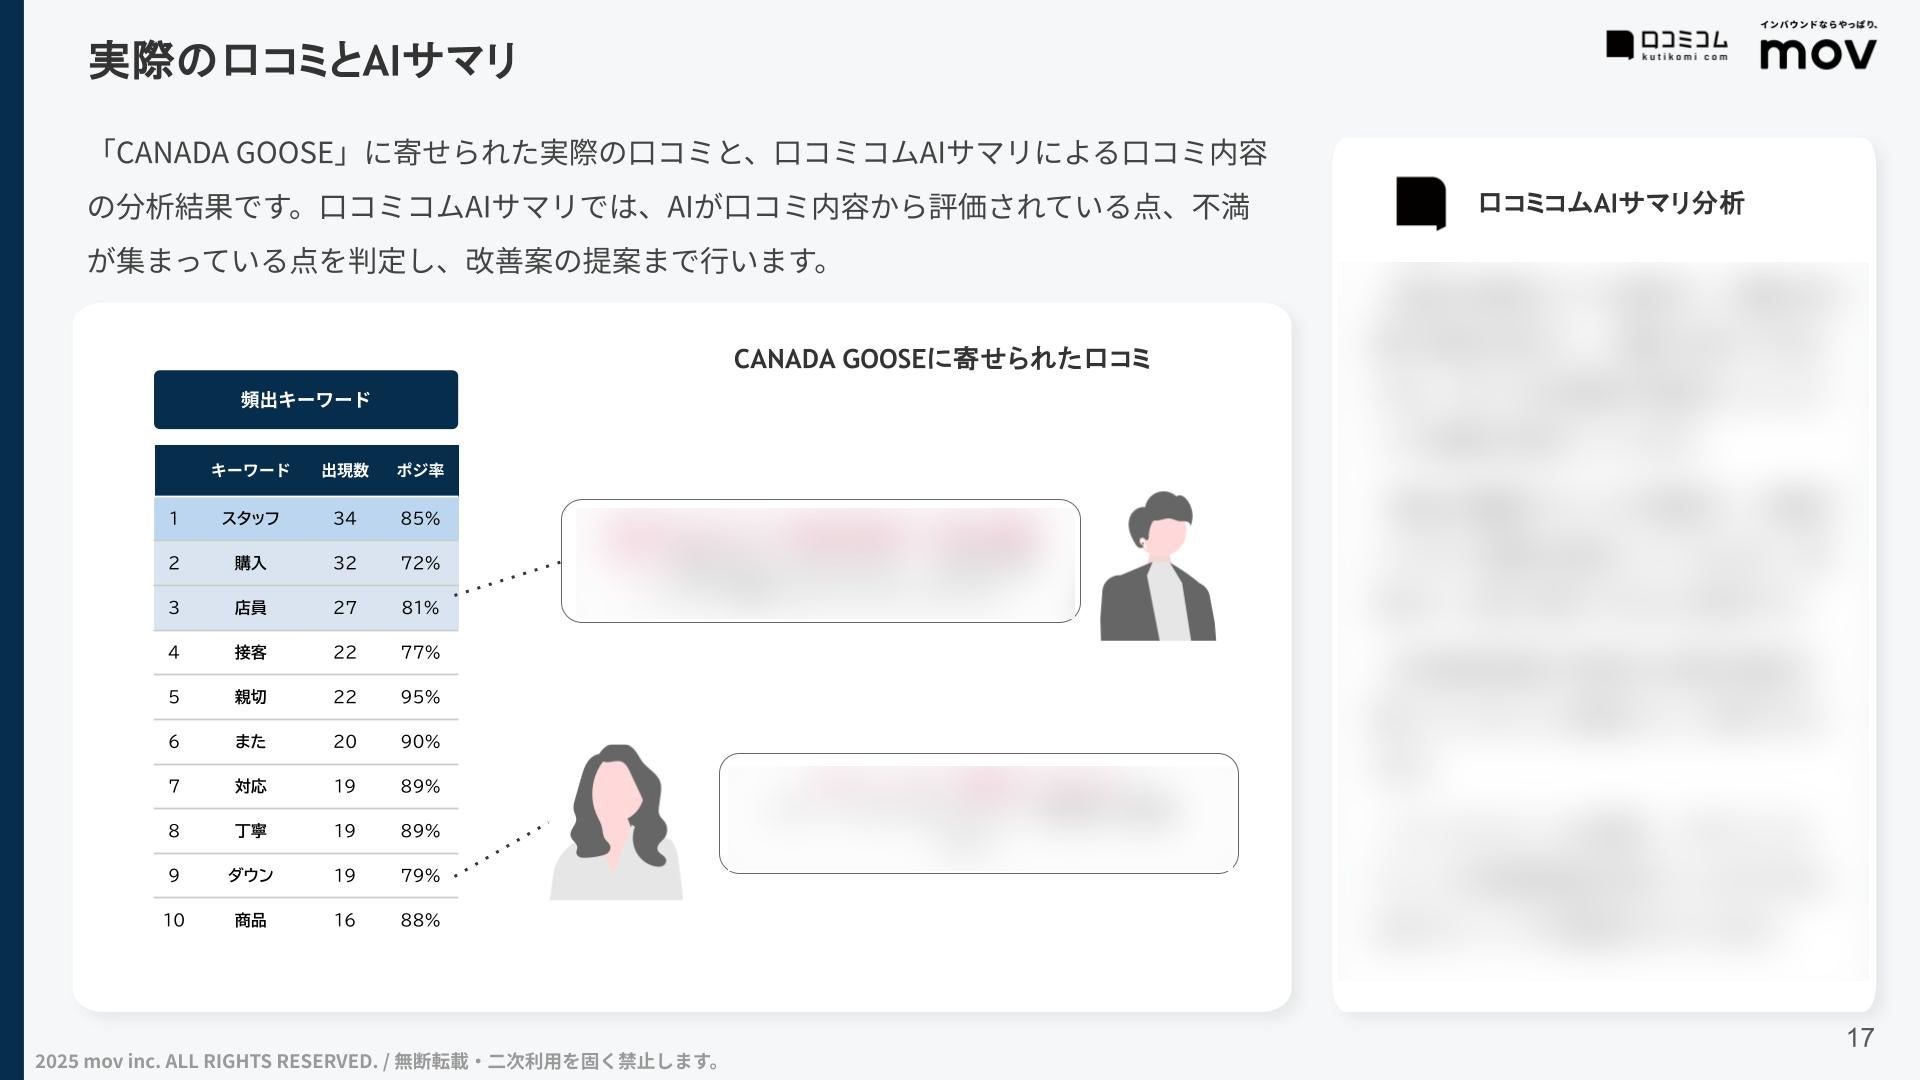
Task: Click the upper blurred review speech box
Action: coord(820,561)
